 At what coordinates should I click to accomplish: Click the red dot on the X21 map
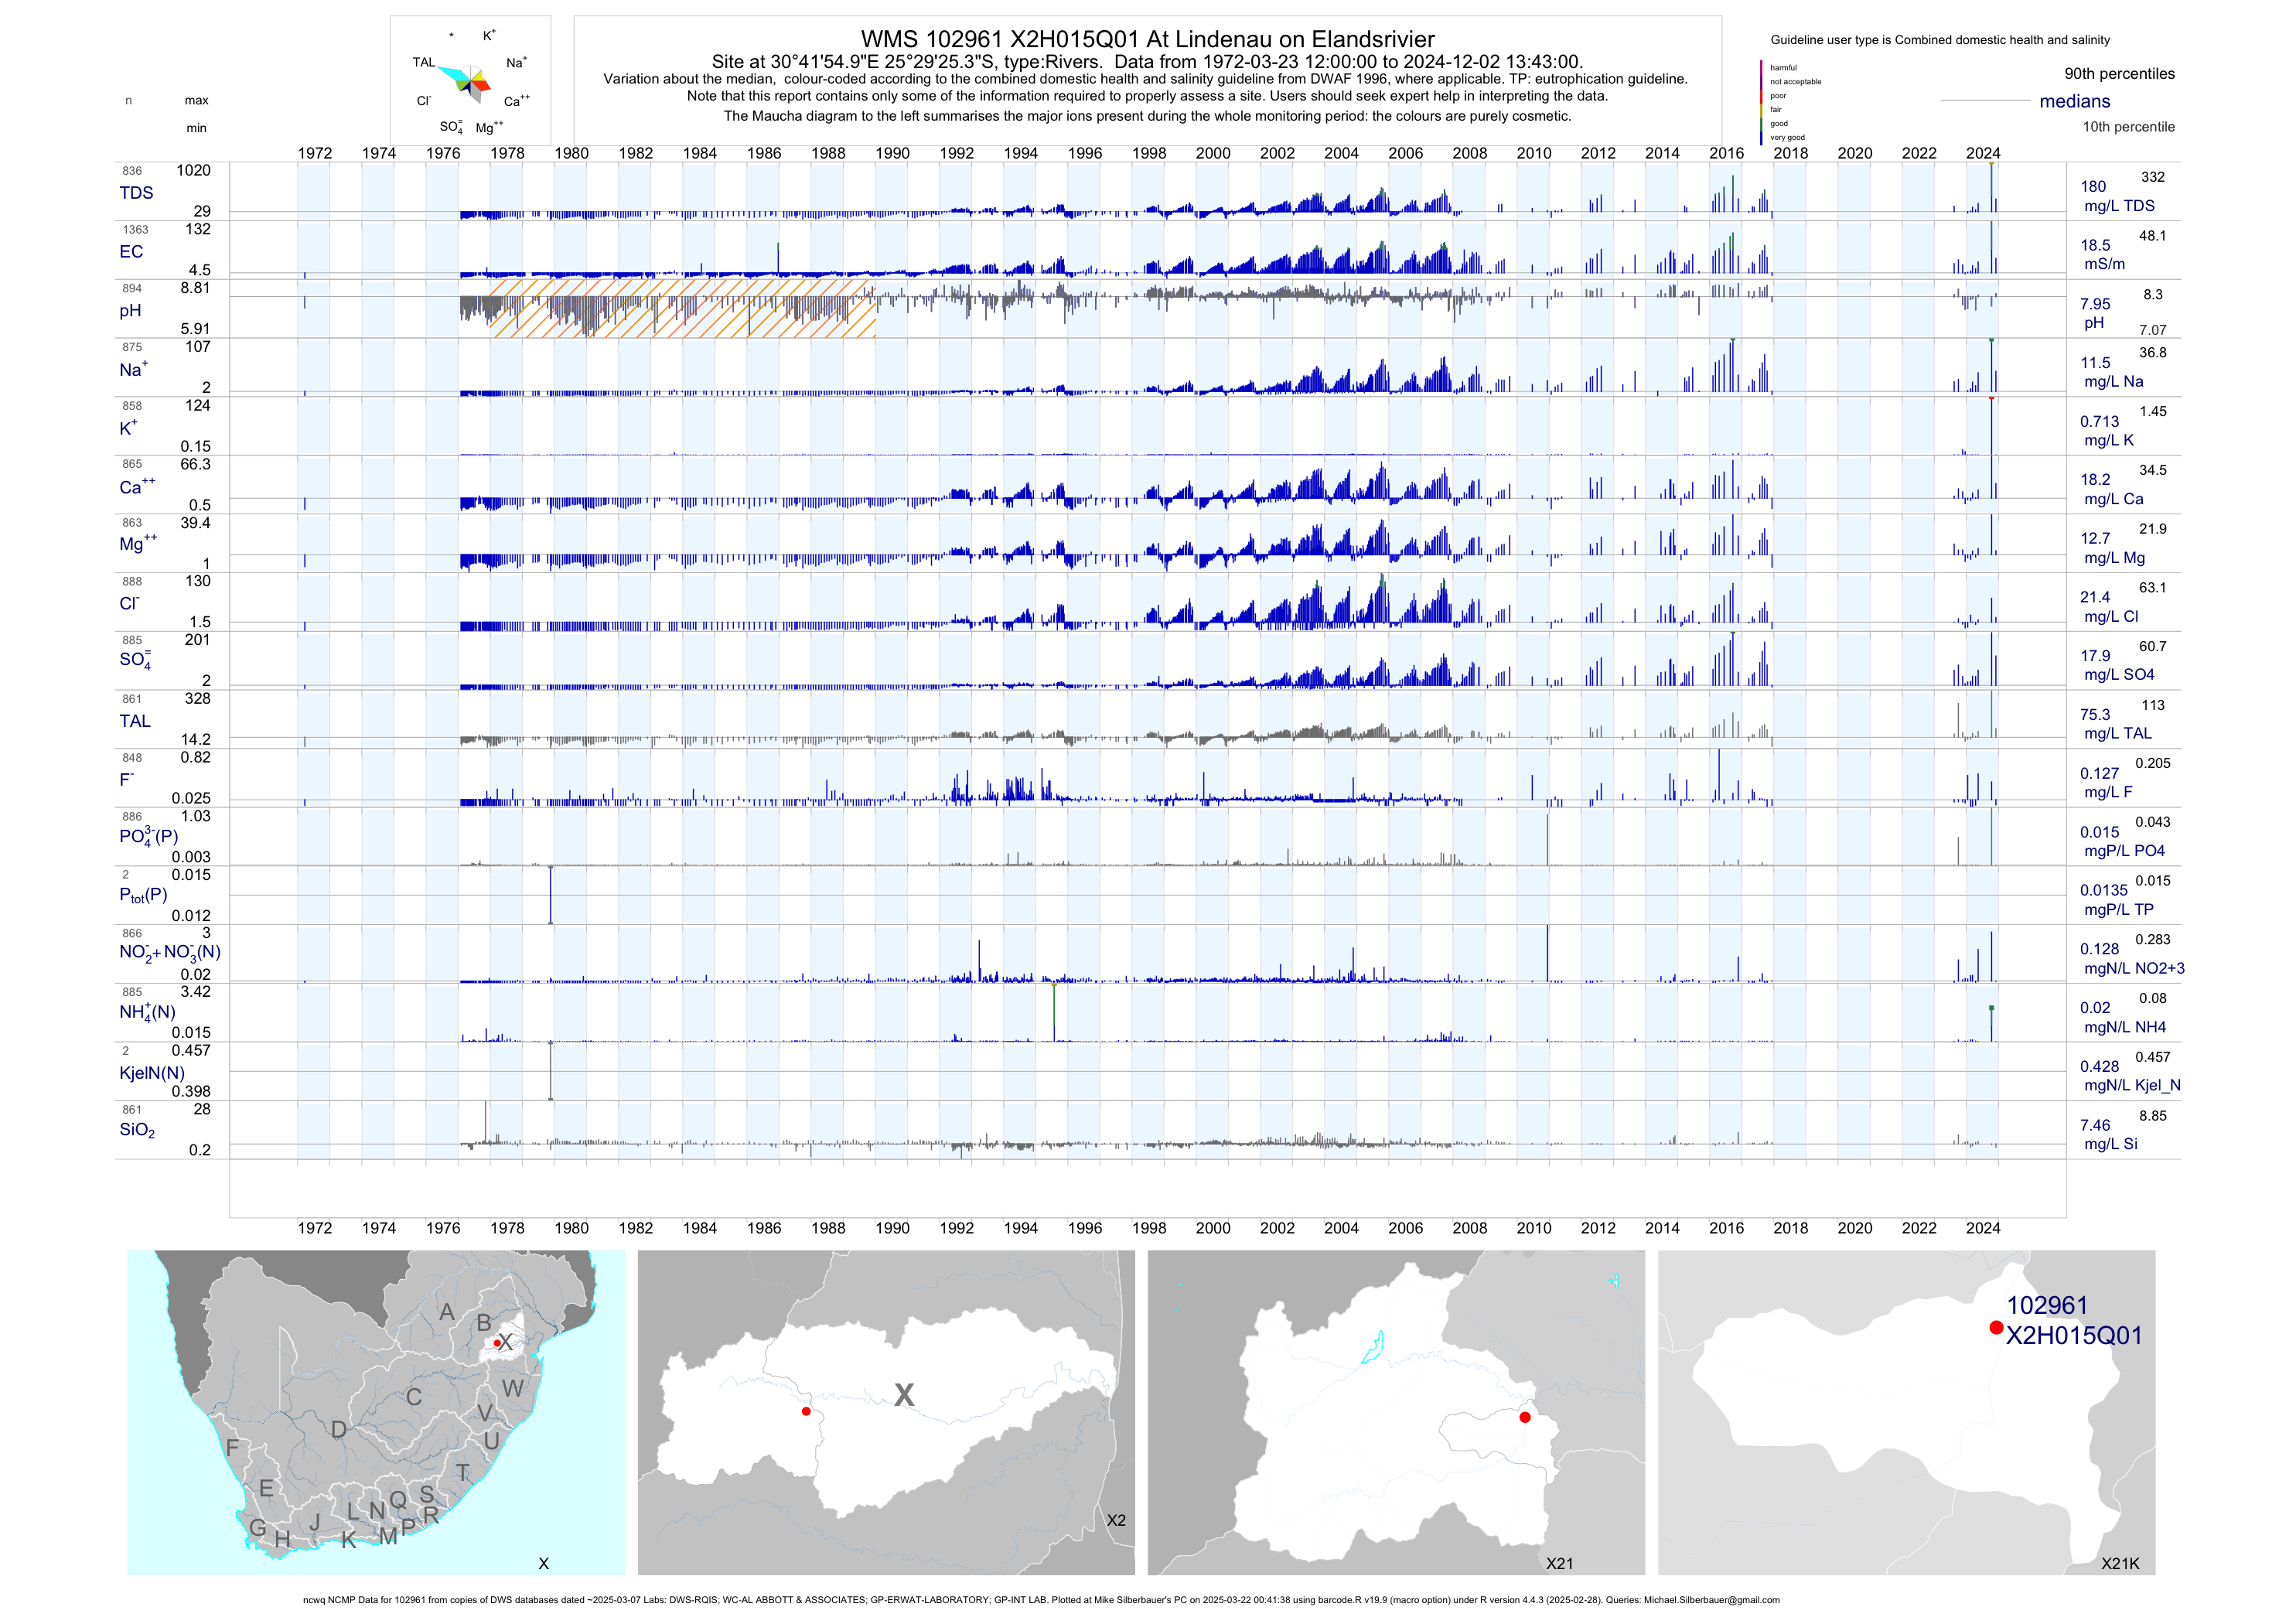(1524, 1417)
